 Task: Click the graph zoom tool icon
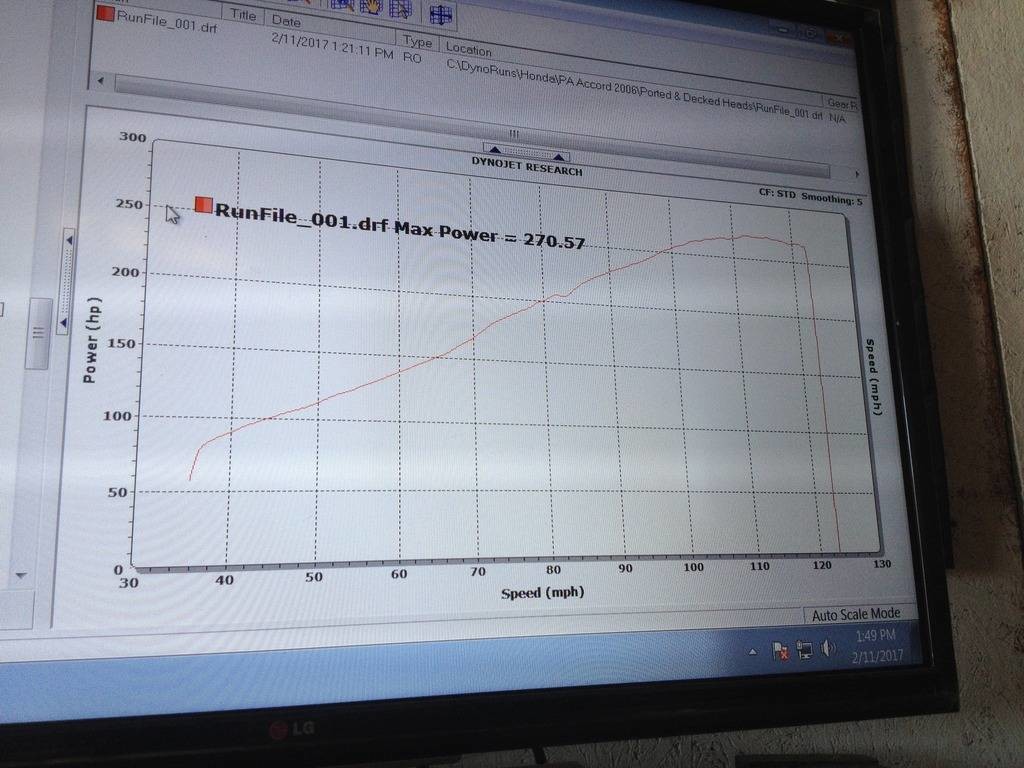(344, 5)
